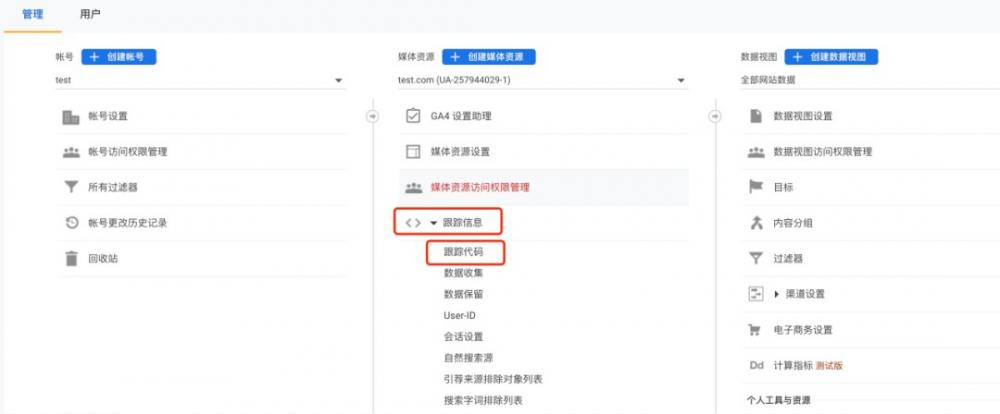Click the document icon beside 数据视图设置

(x=756, y=116)
